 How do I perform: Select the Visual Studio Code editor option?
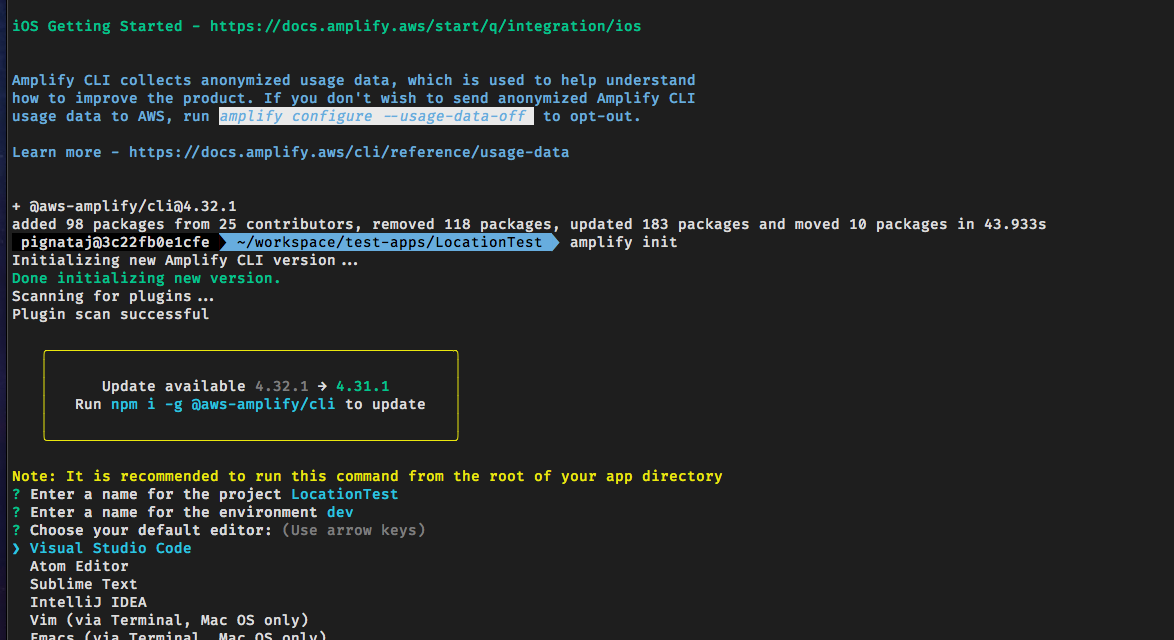point(111,548)
